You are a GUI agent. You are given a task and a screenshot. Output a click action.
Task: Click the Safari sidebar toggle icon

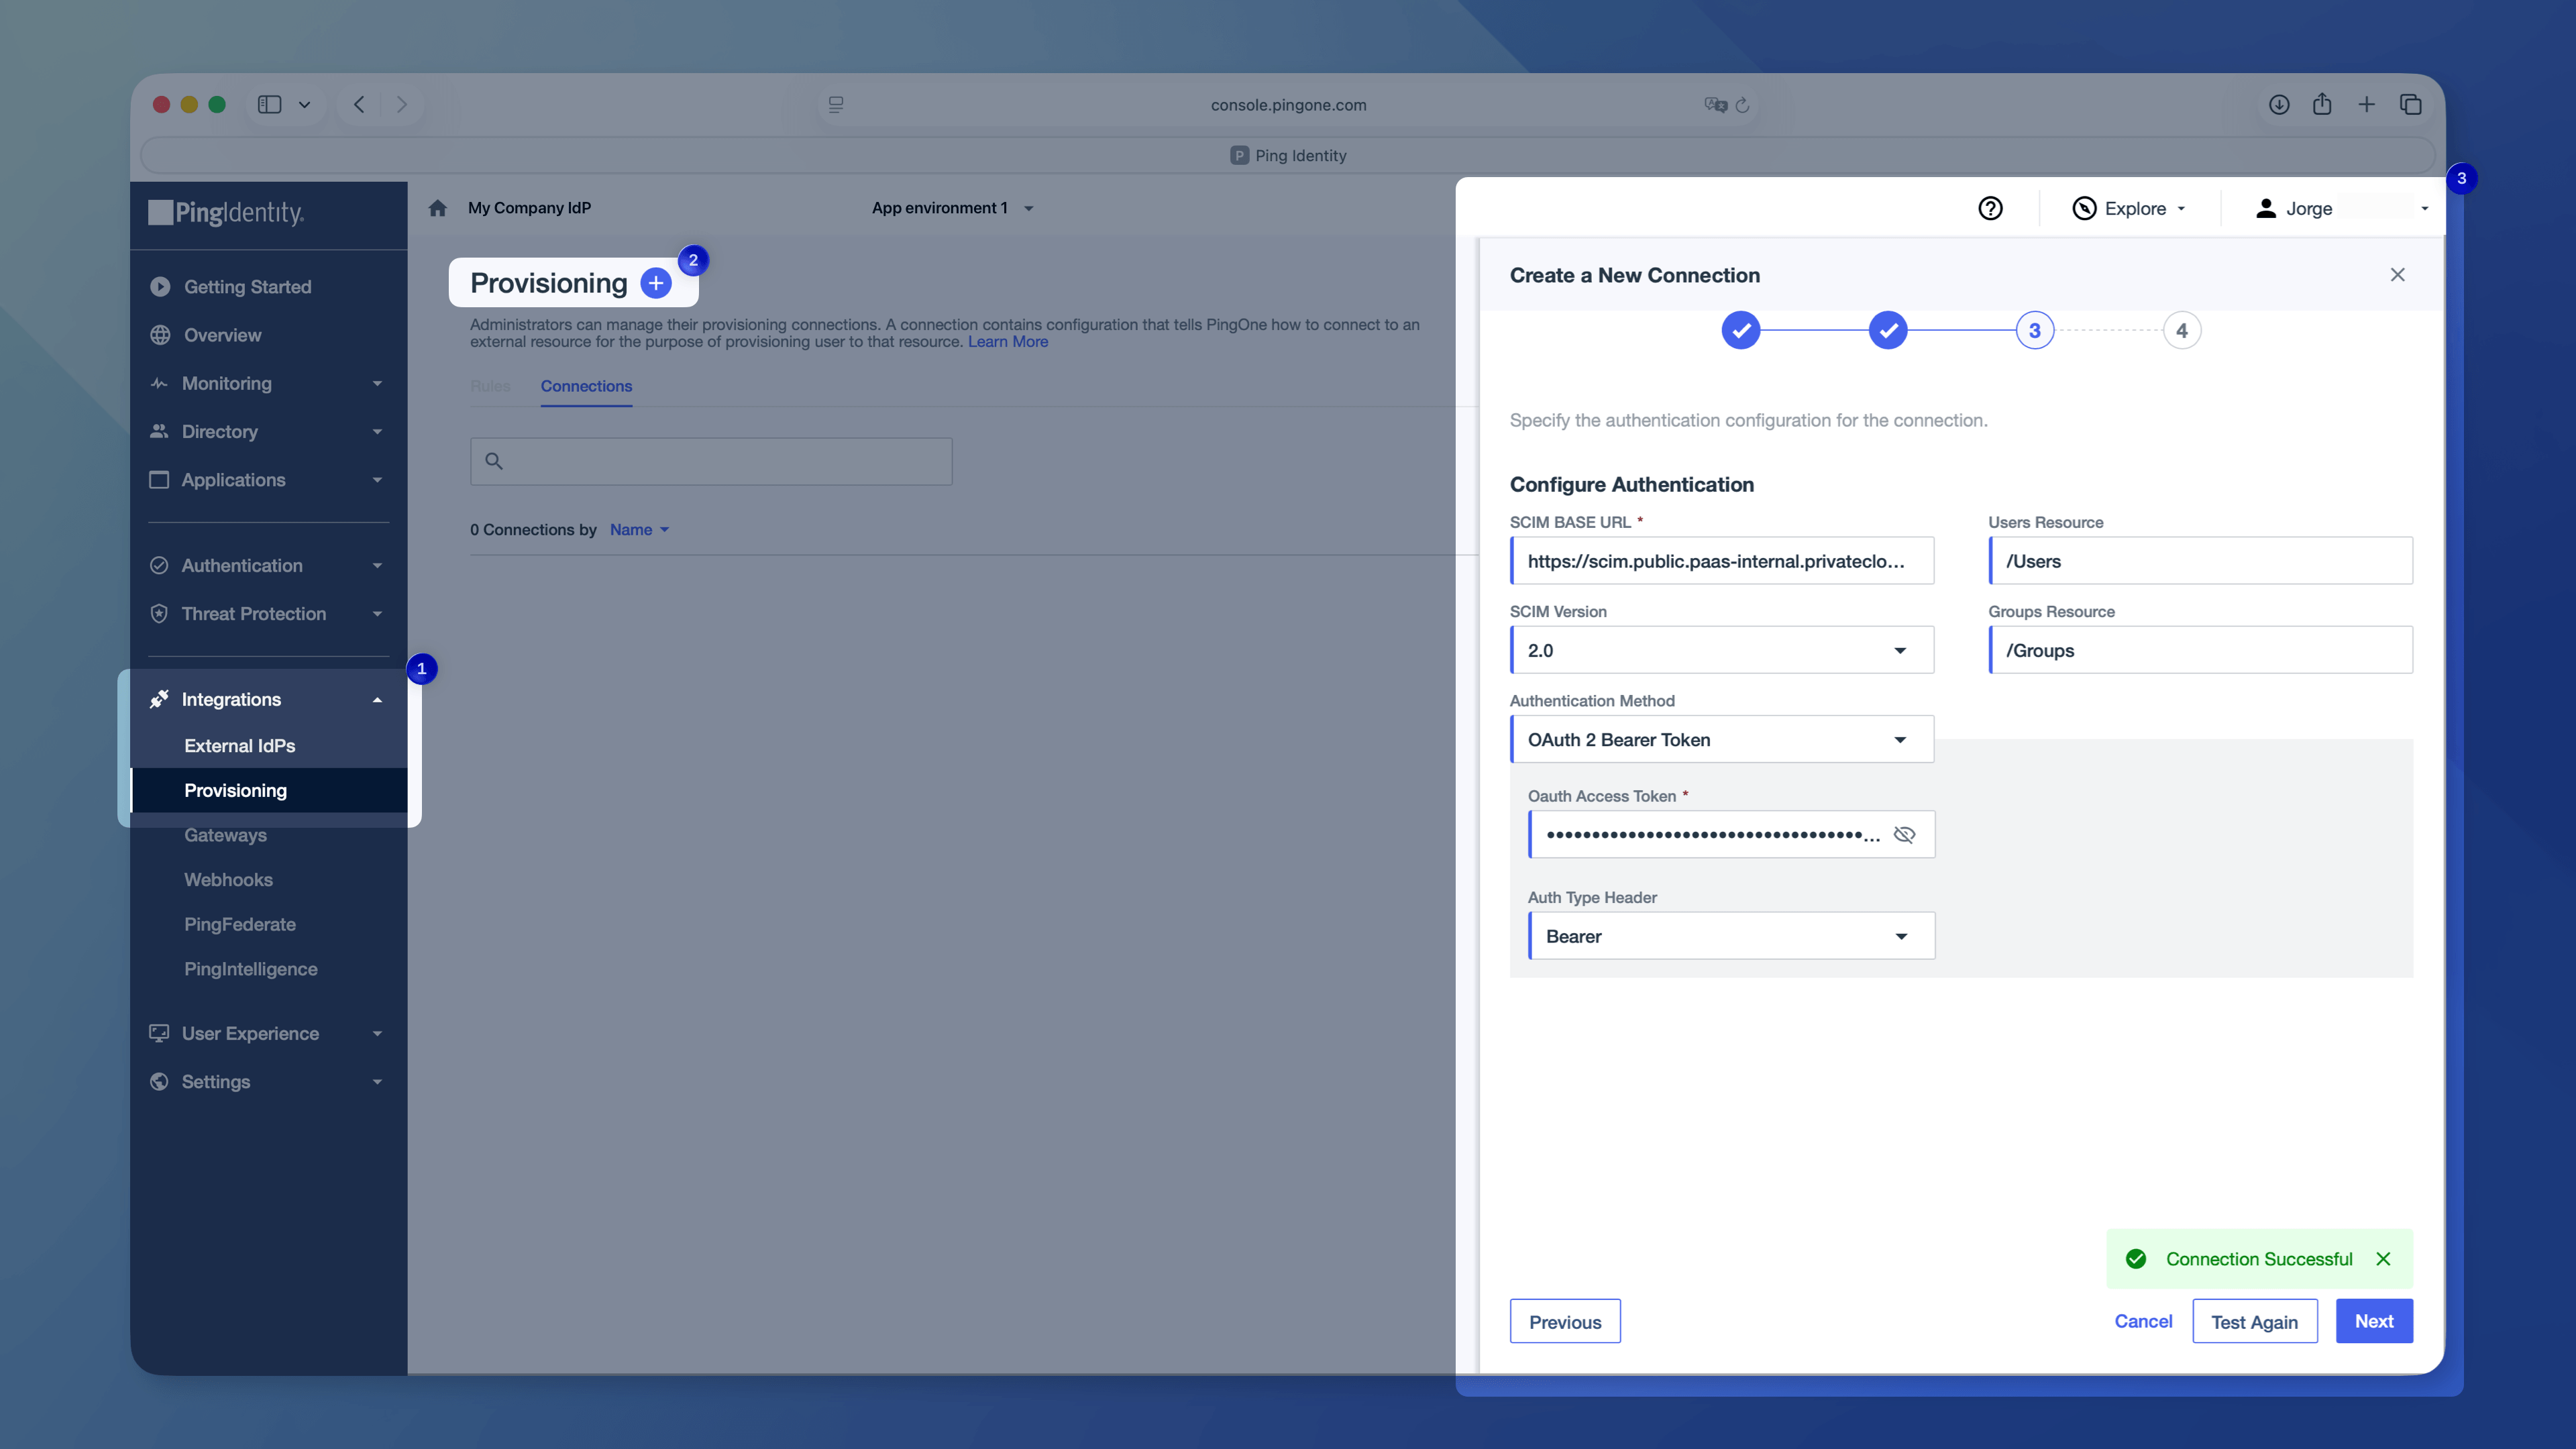coord(269,104)
